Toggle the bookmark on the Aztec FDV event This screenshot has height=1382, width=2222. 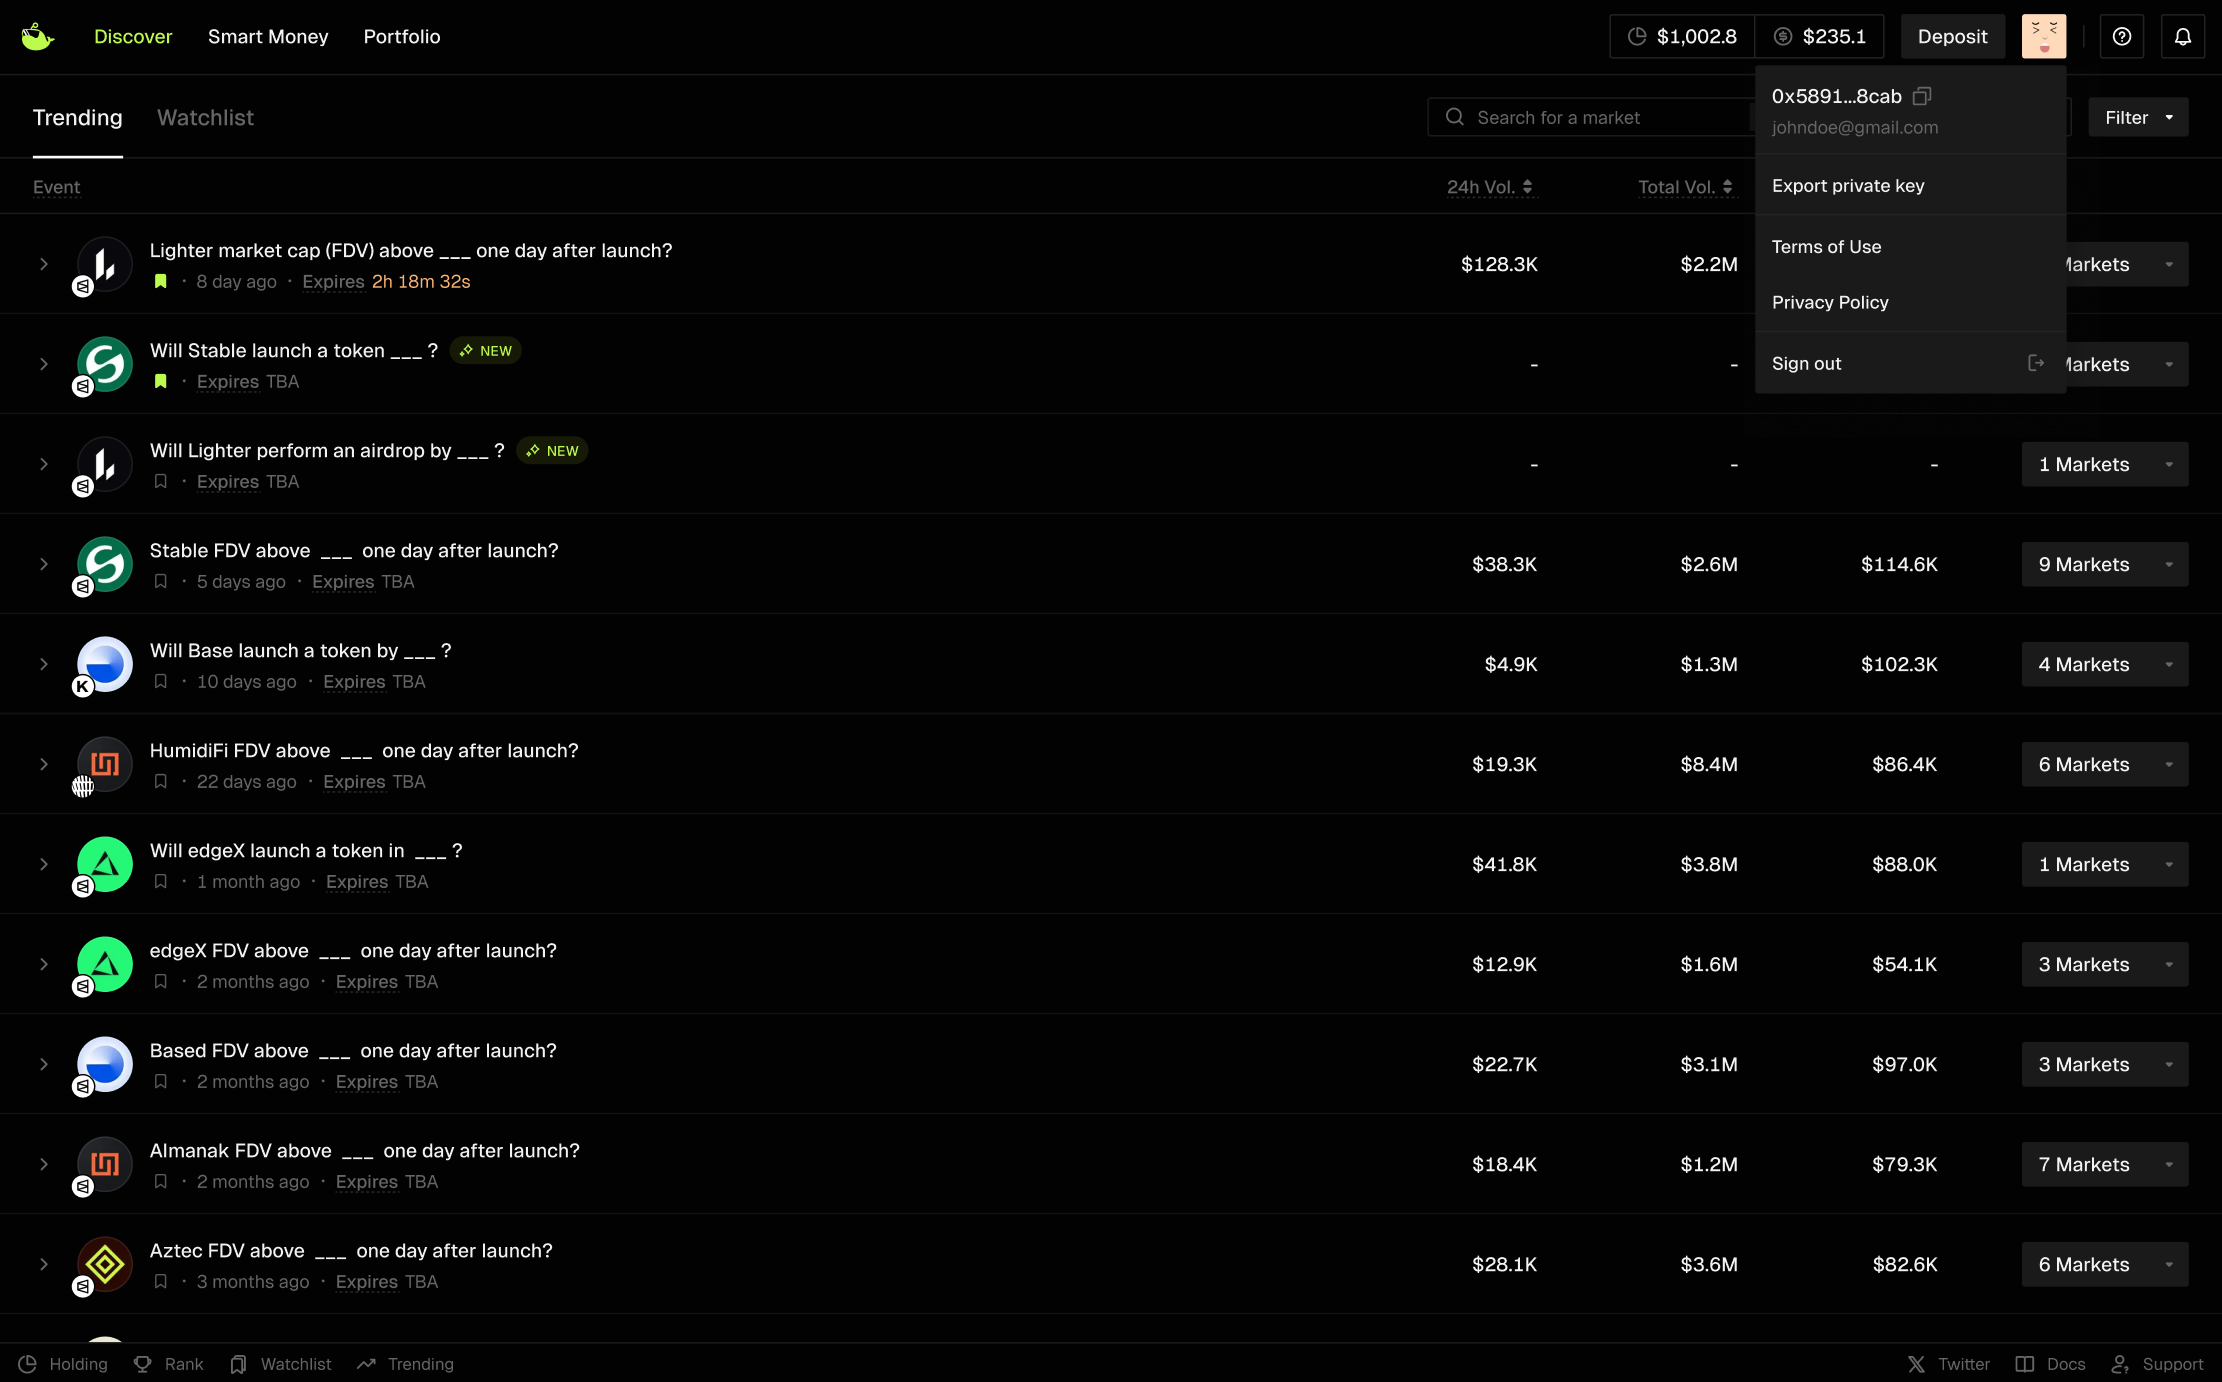(160, 1281)
